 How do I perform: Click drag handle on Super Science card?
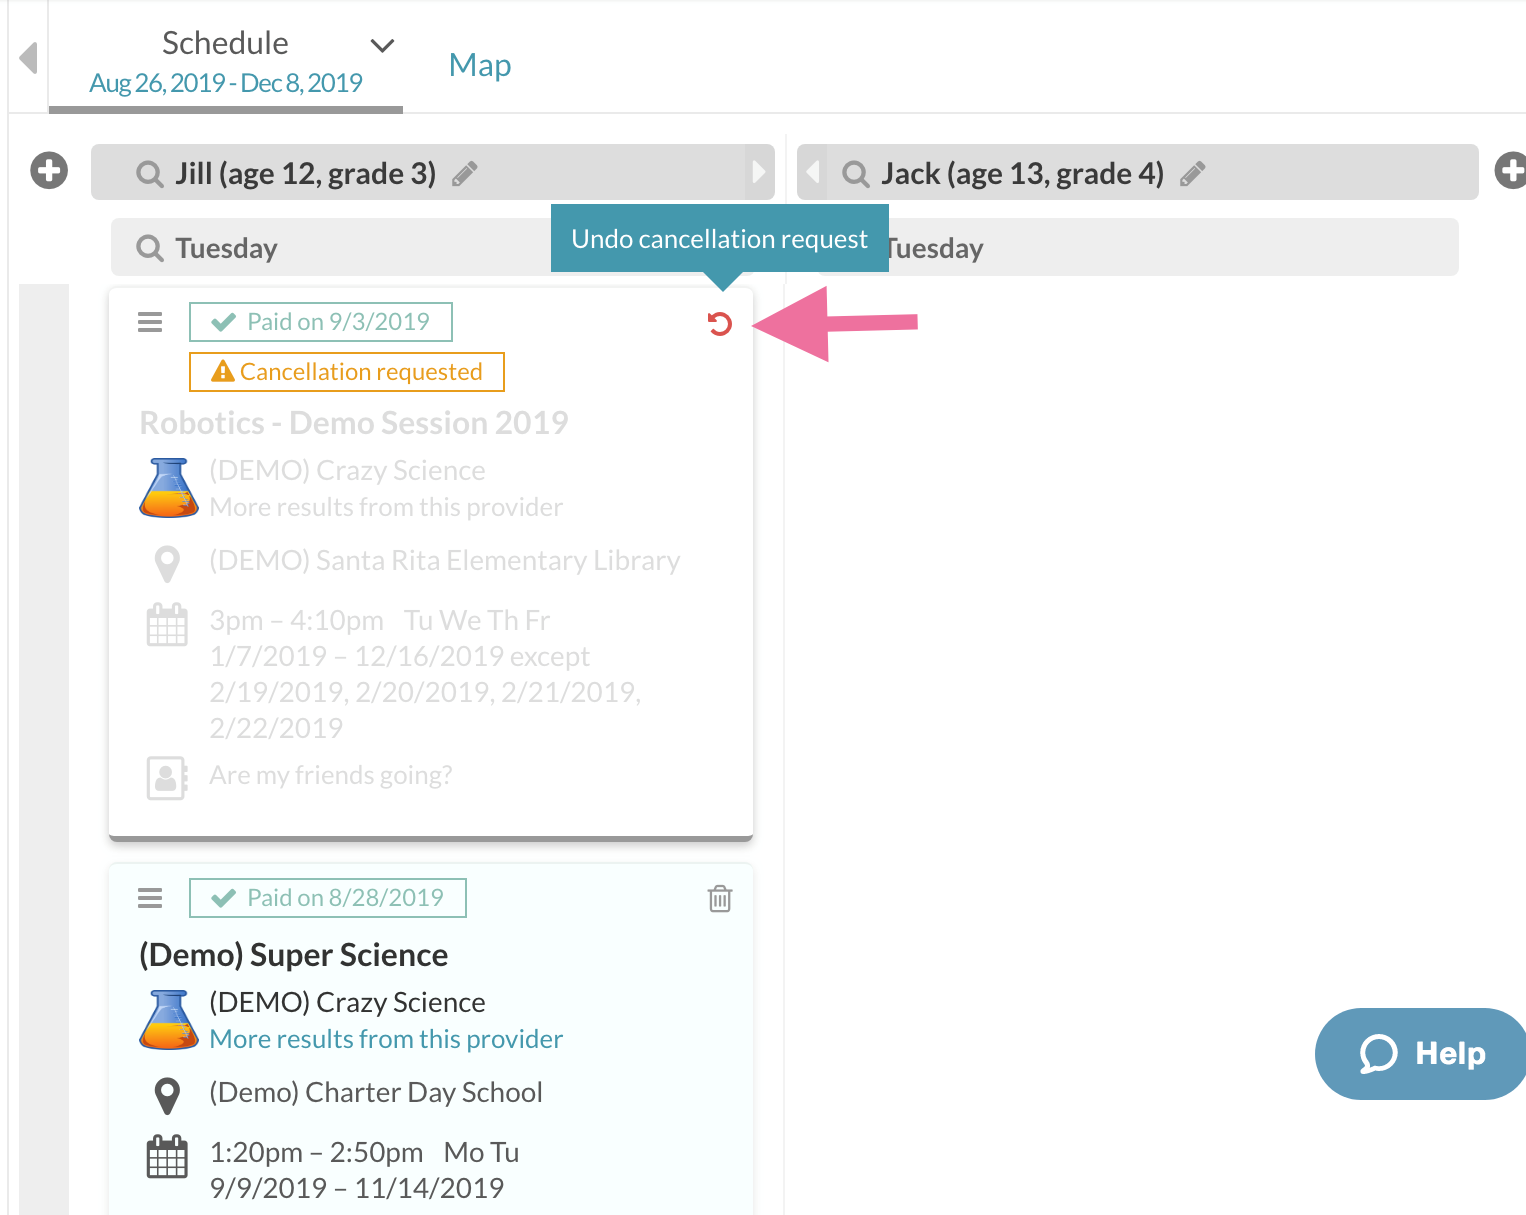click(x=150, y=898)
